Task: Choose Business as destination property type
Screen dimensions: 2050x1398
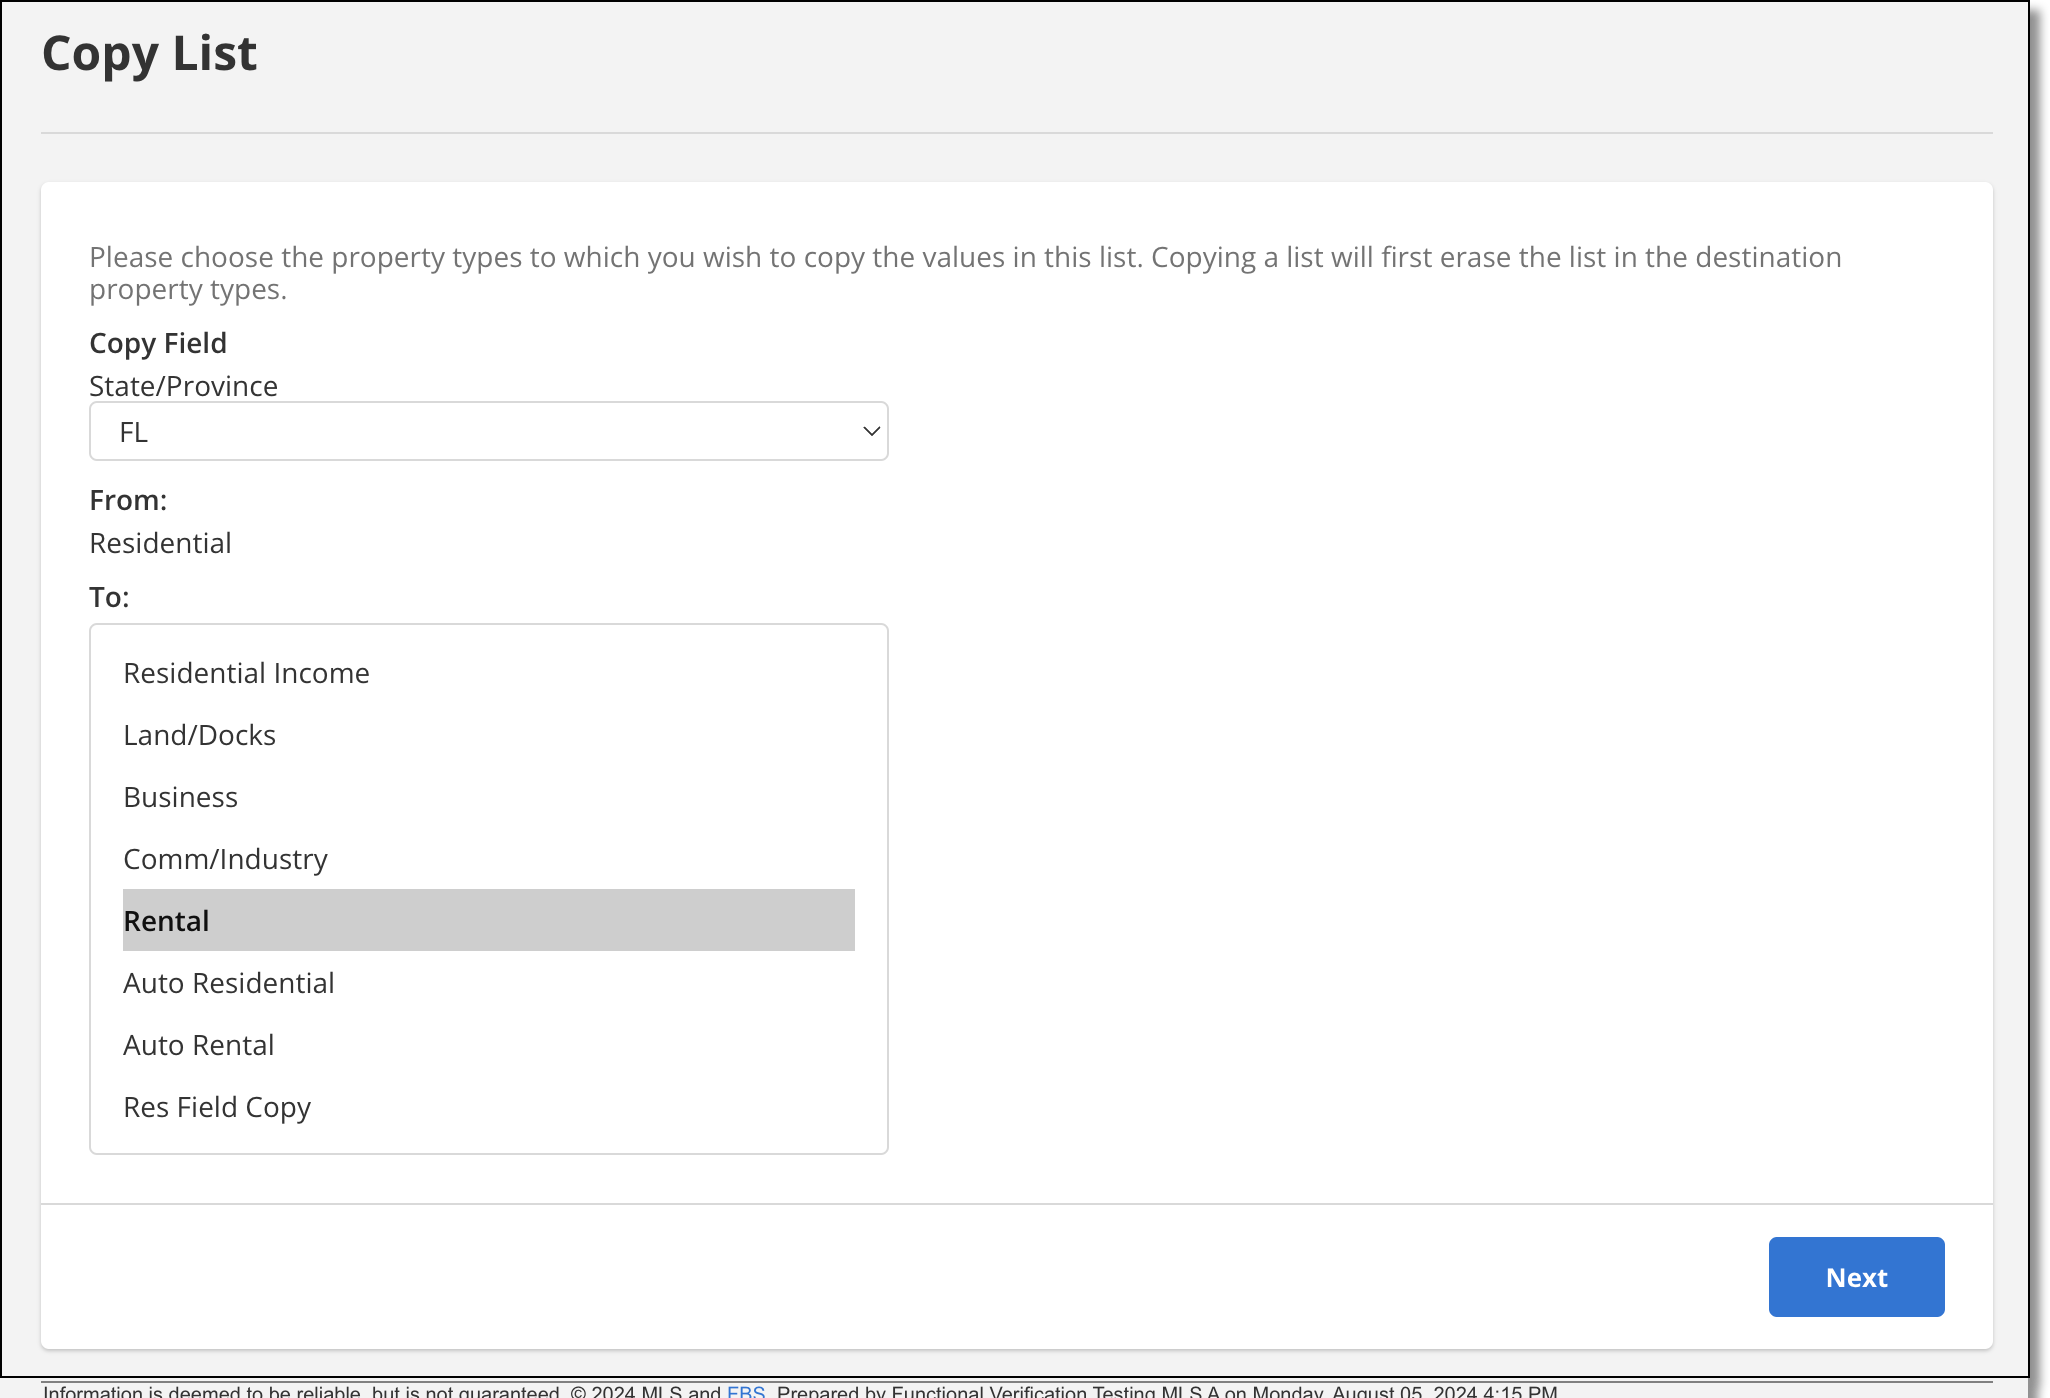Action: (488, 797)
